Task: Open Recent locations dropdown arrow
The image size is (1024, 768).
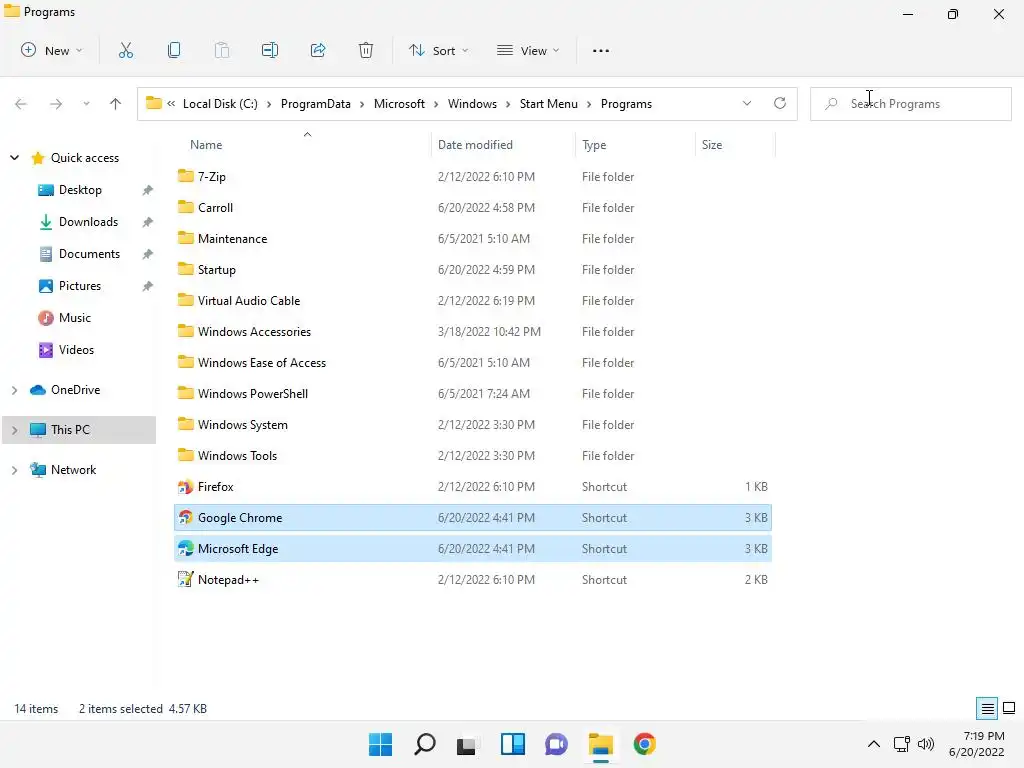Action: [86, 104]
